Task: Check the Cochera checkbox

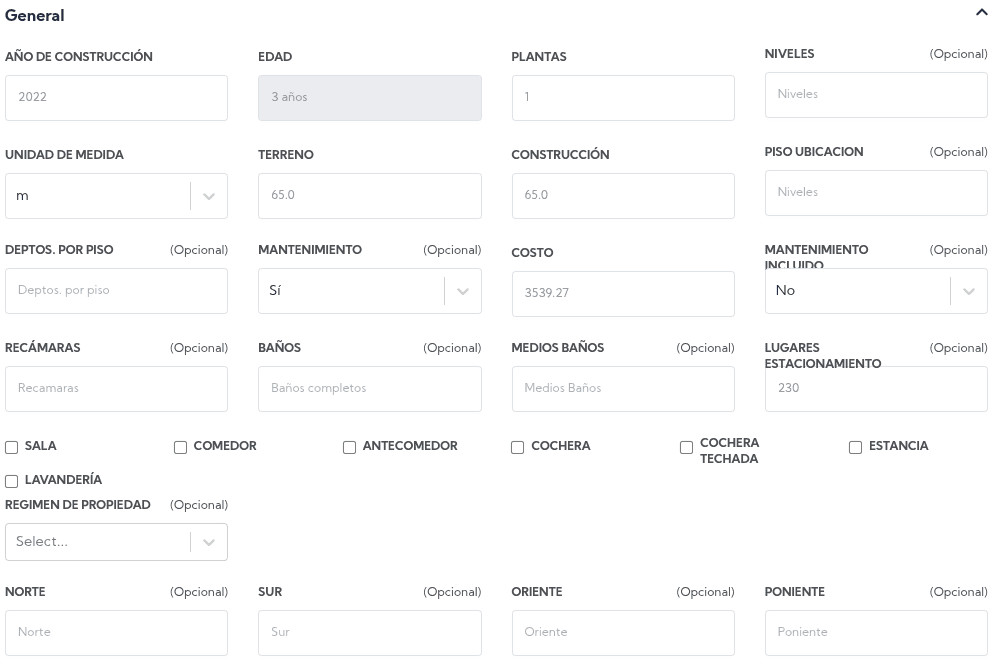Action: click(518, 447)
